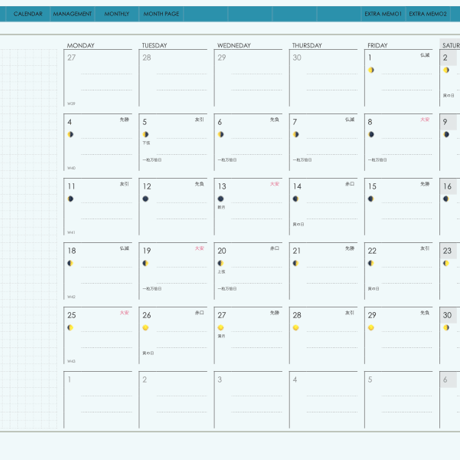This screenshot has width=460, height=460.
Task: Switch to the MANAGEMENT tab
Action: pyautogui.click(x=72, y=14)
